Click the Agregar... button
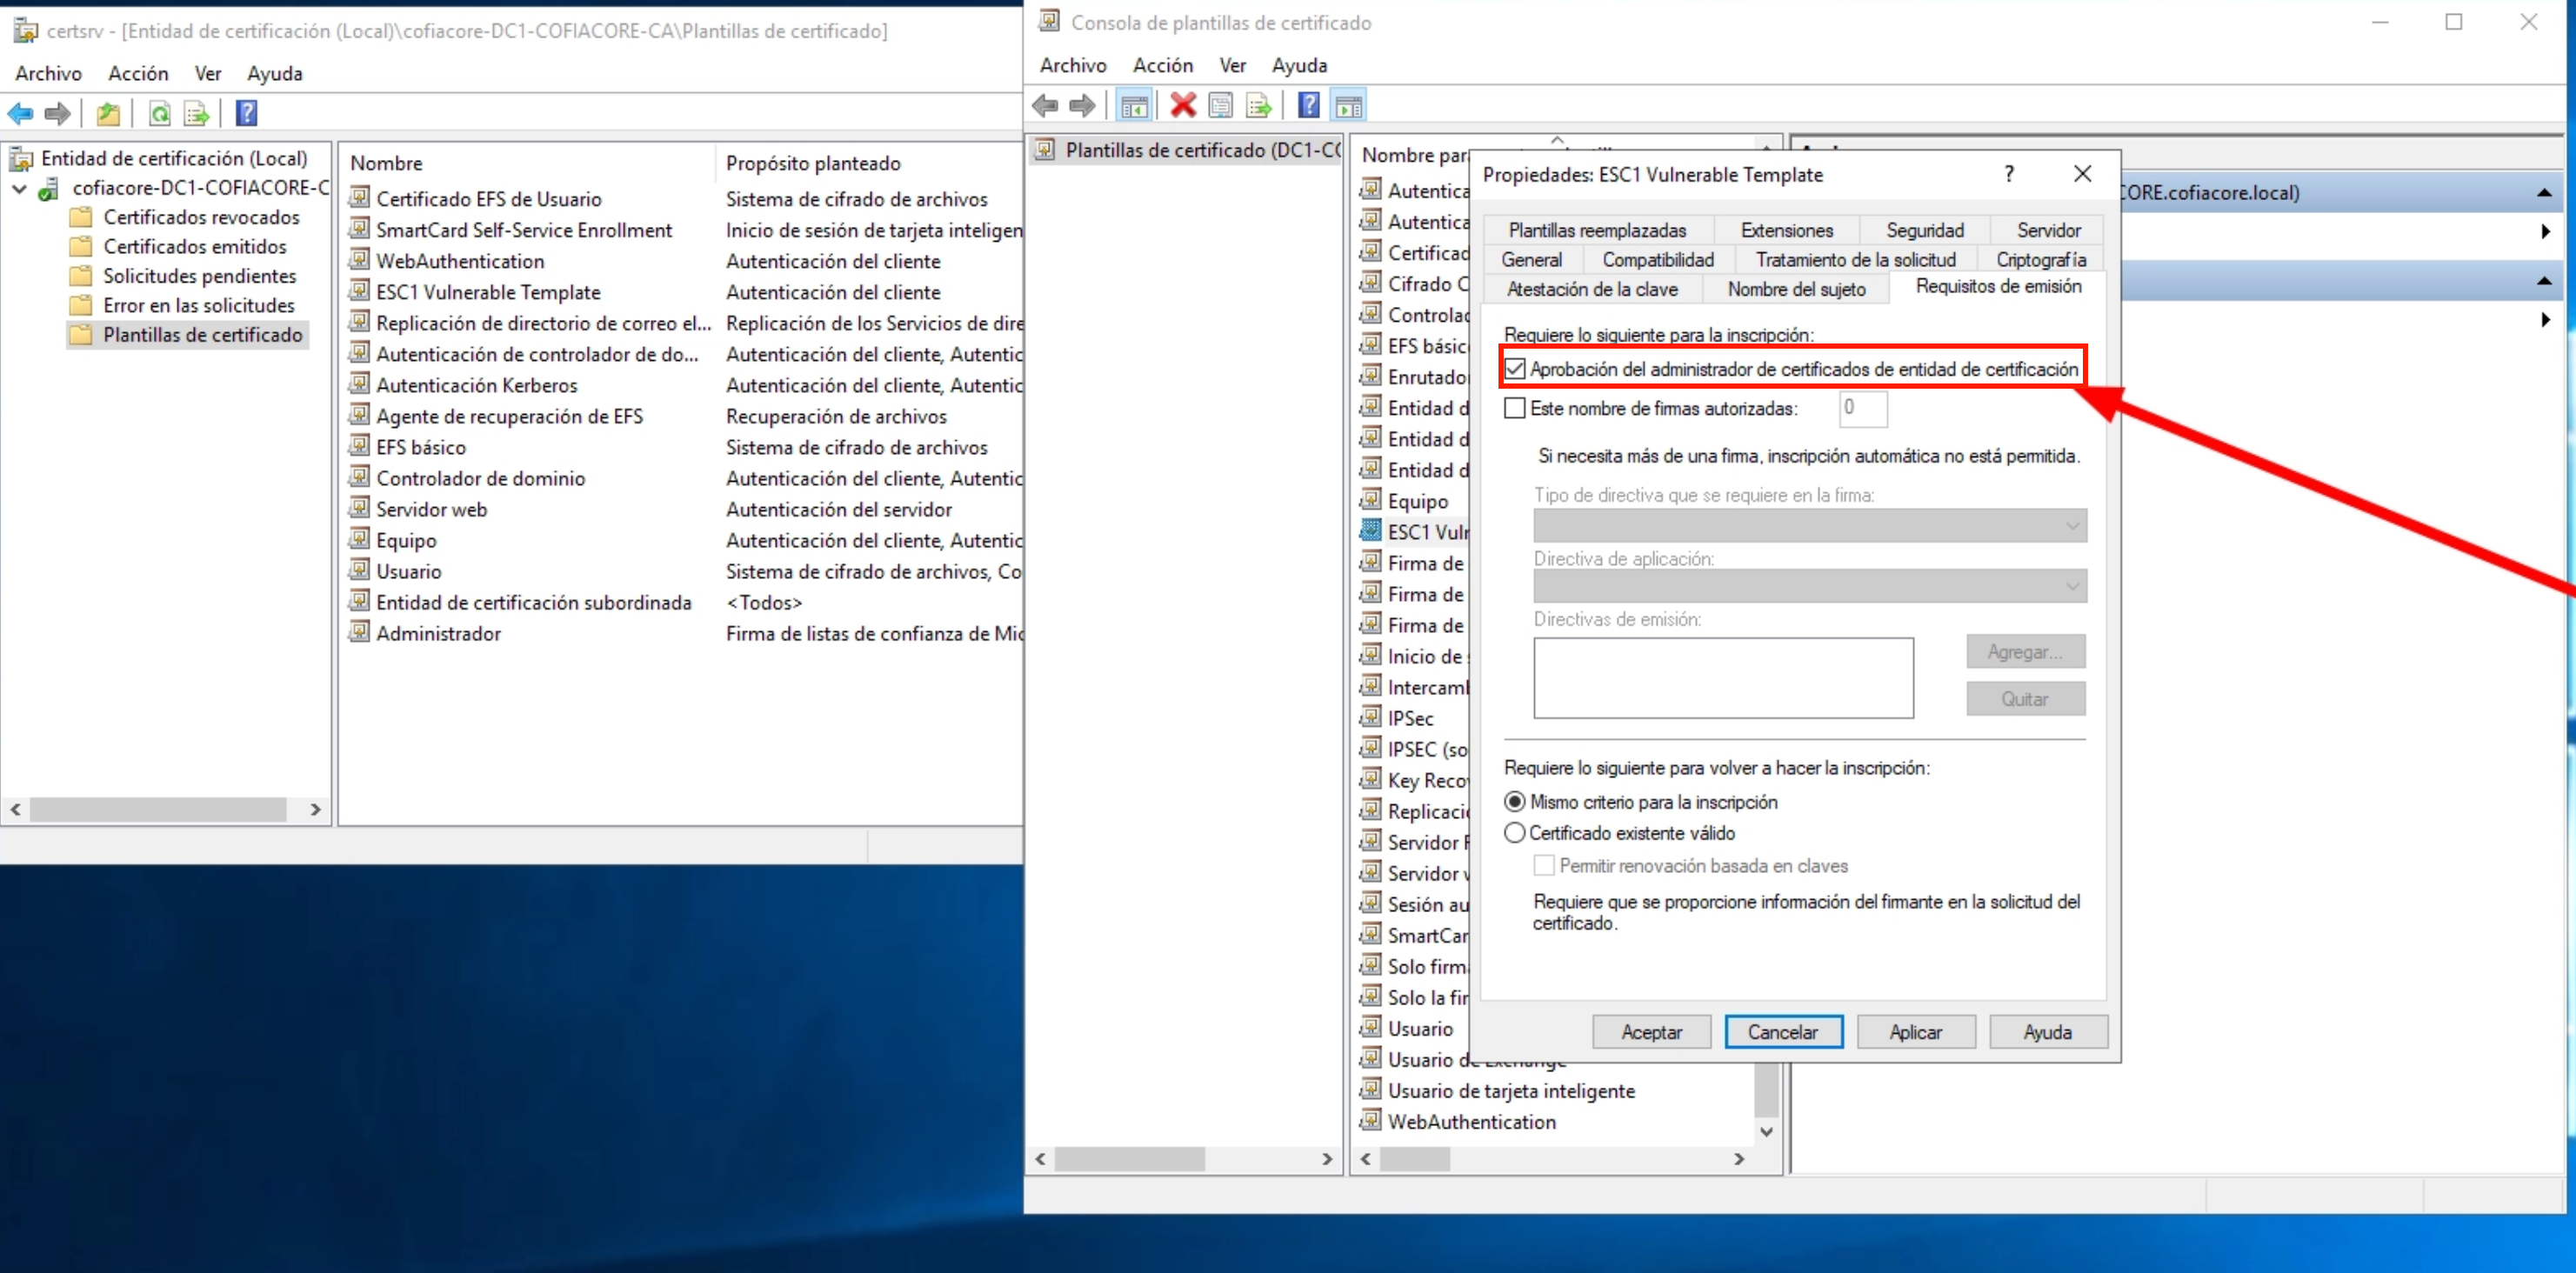Screen dimensions: 2576x1273 (x=2025, y=652)
